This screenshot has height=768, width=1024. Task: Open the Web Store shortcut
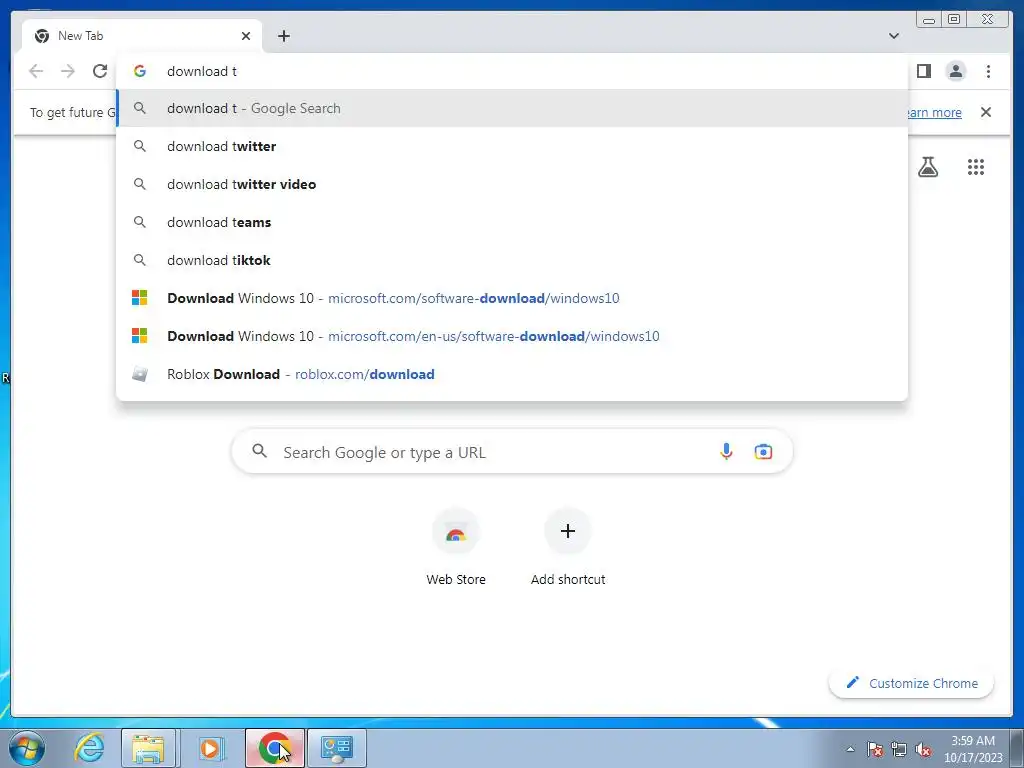pos(456,547)
